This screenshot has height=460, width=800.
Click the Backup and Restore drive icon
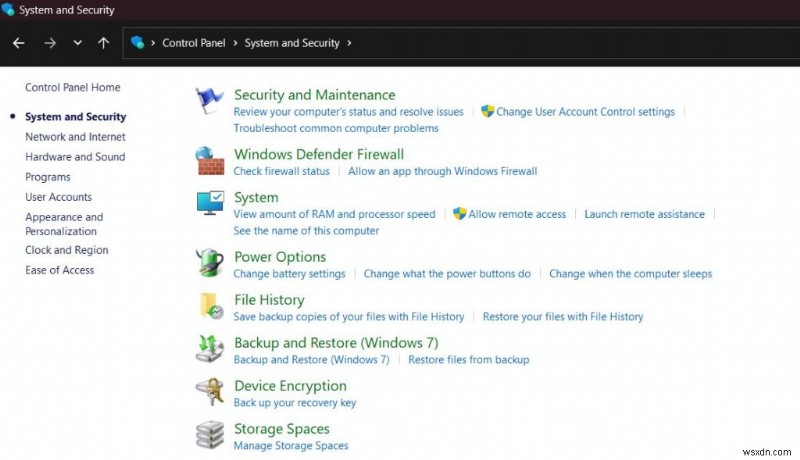point(210,349)
